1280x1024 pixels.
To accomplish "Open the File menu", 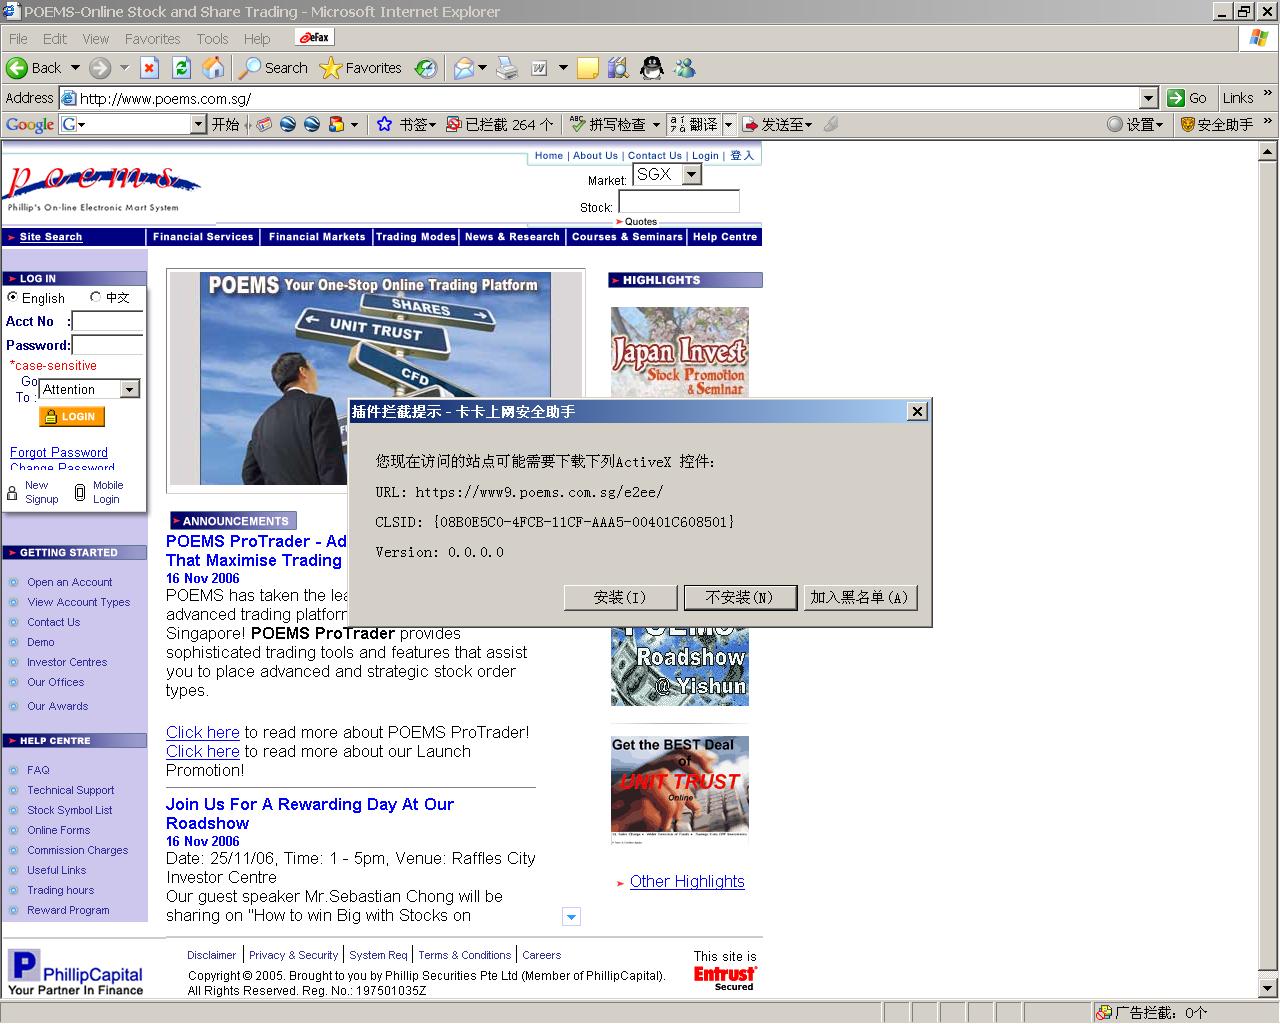I will pos(18,39).
